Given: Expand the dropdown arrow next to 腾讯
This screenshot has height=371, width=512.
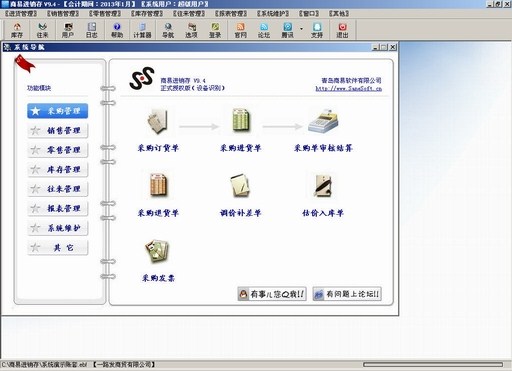Looking at the screenshot, I should point(301,29).
